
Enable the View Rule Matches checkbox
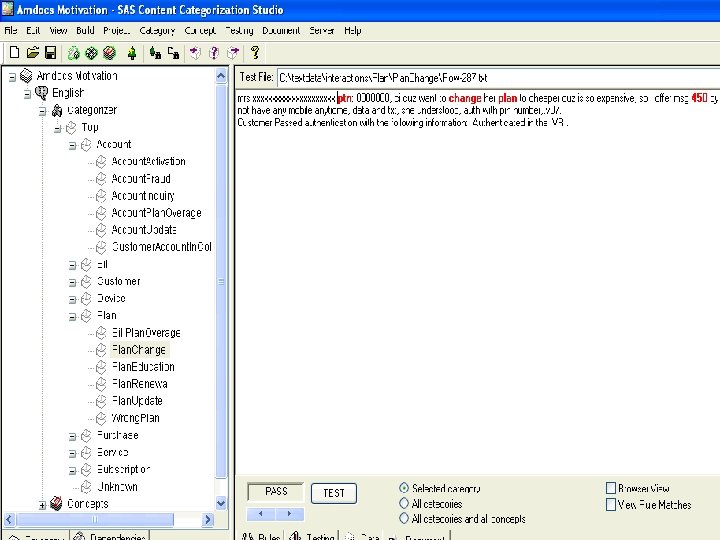tap(611, 505)
